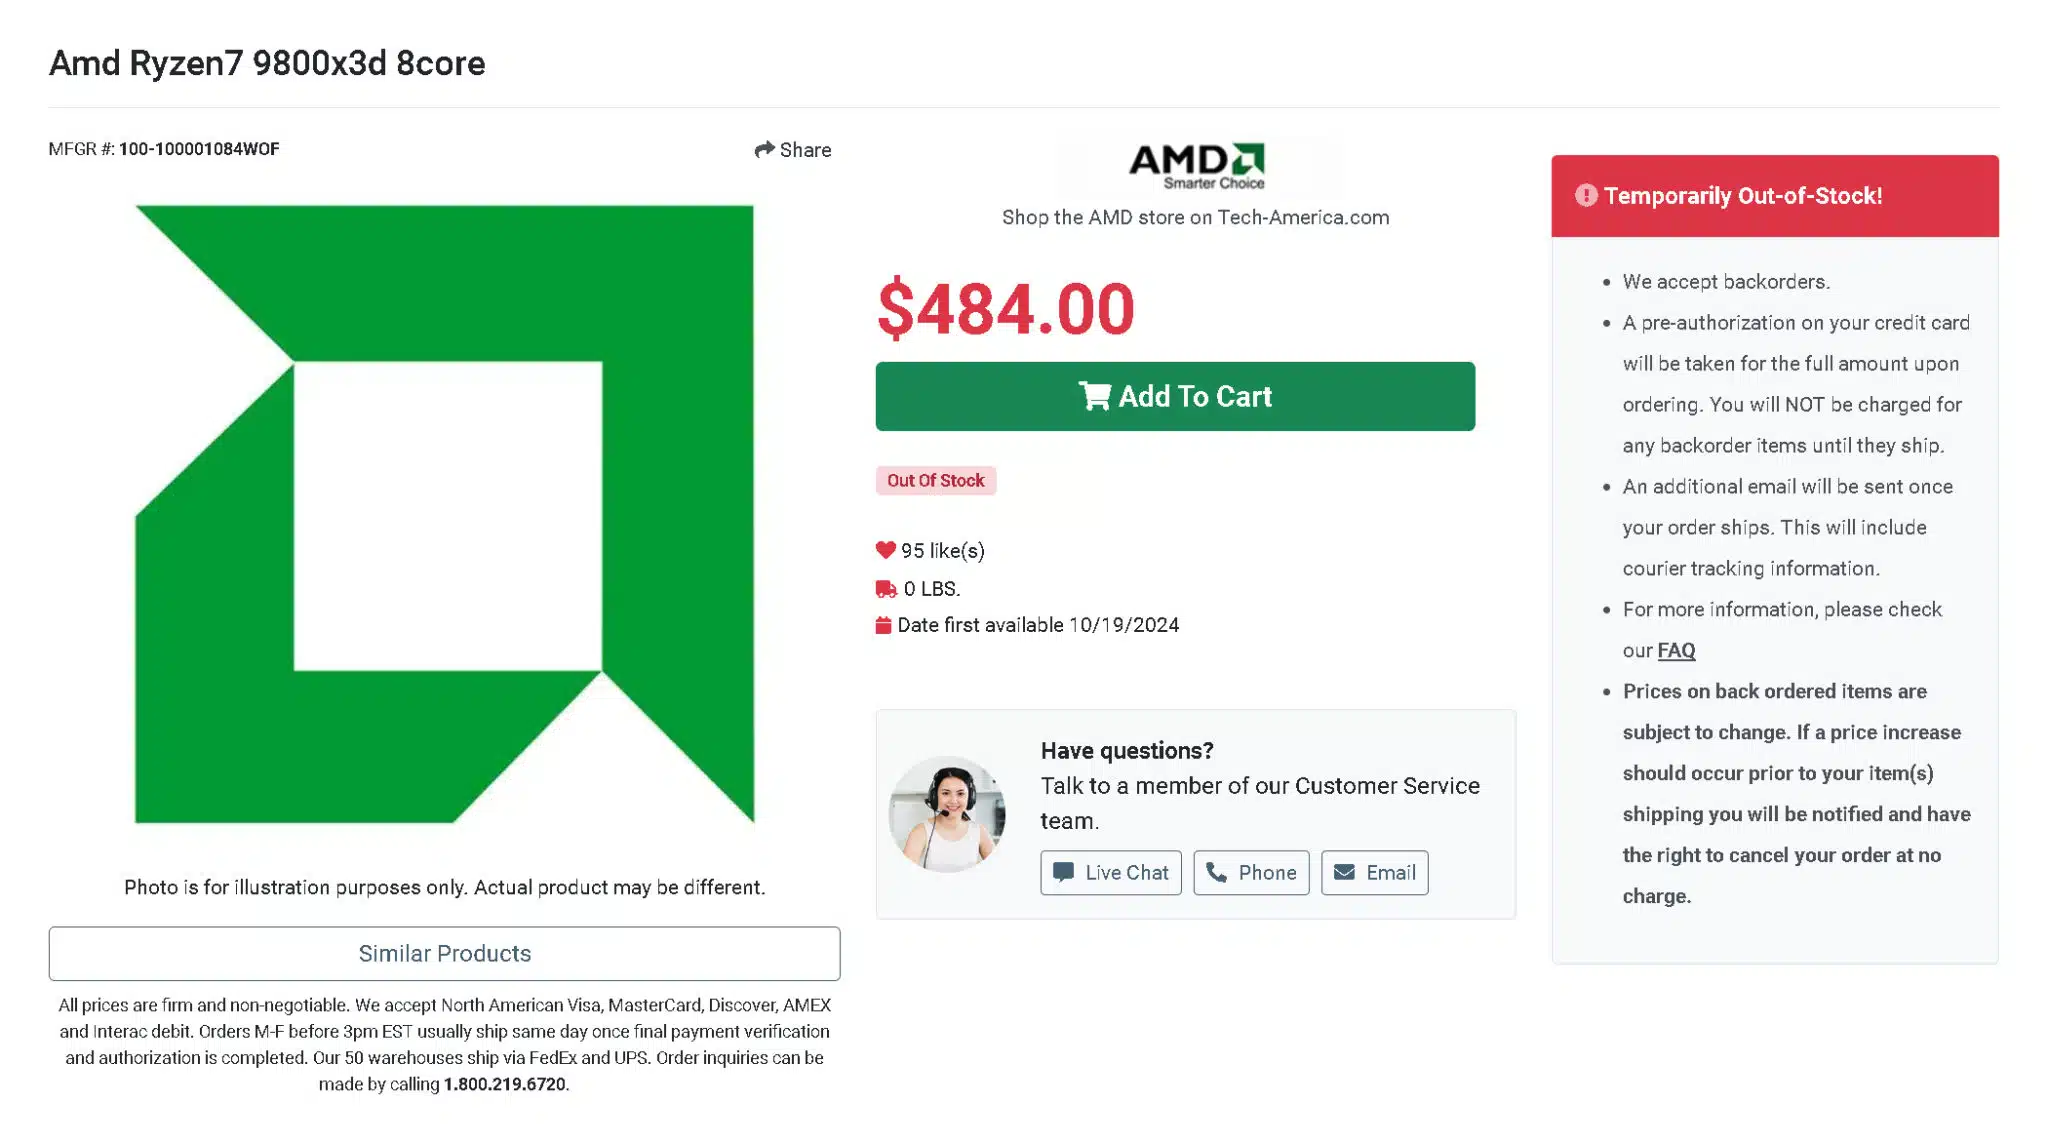Click the shopping cart icon in Add To Cart
Viewport: 2048px width, 1143px height.
(x=1094, y=396)
